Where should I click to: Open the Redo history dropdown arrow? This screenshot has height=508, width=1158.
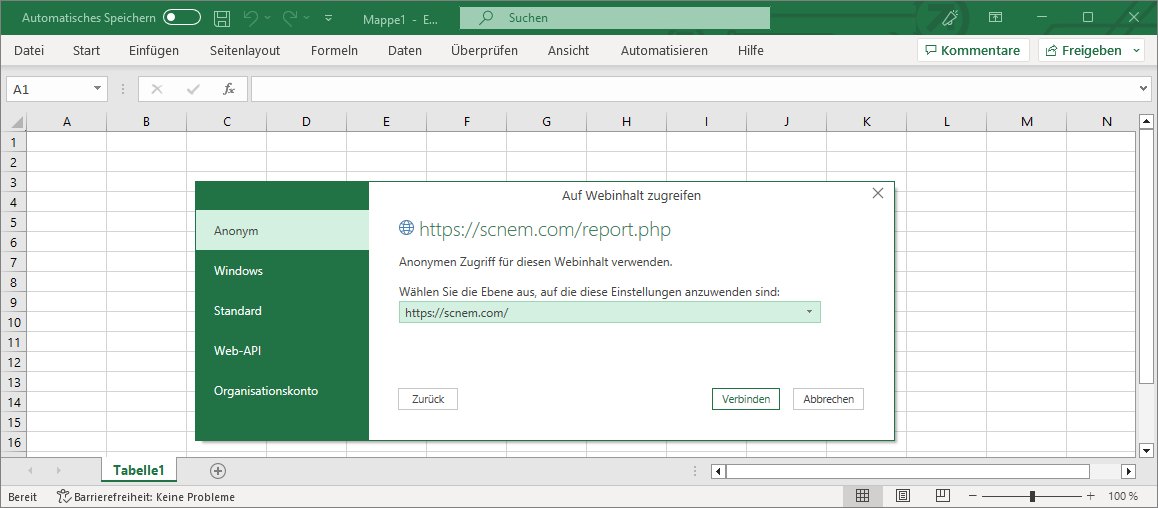coord(306,17)
